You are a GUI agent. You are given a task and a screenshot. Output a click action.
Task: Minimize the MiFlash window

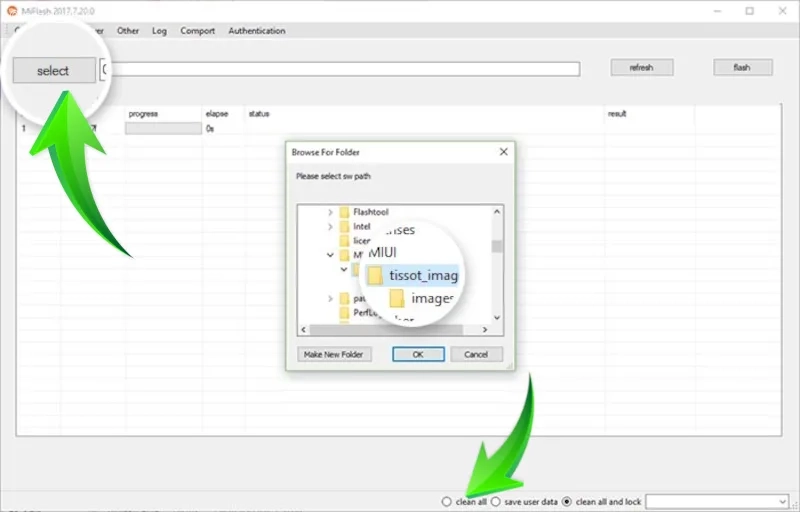717,11
